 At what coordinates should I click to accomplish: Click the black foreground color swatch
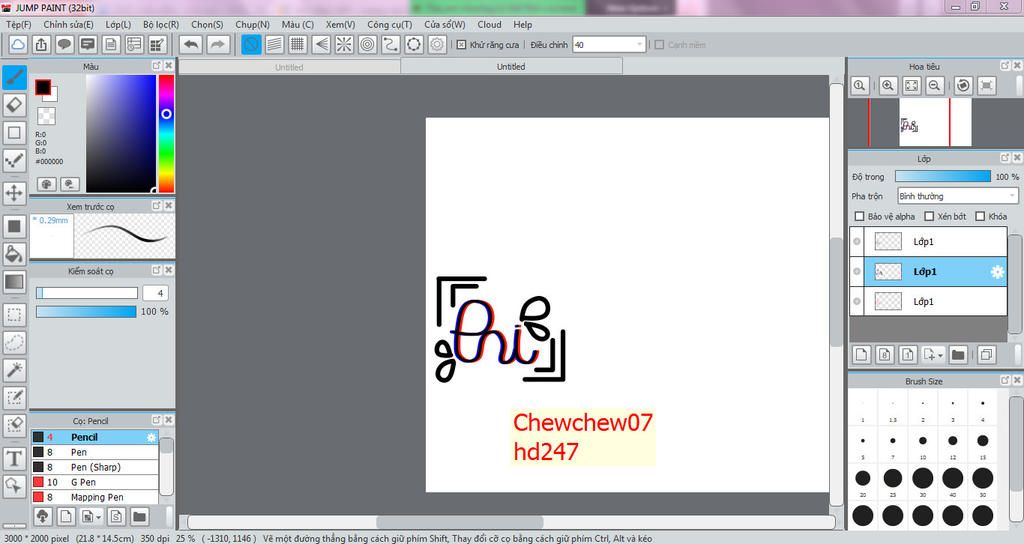point(43,88)
